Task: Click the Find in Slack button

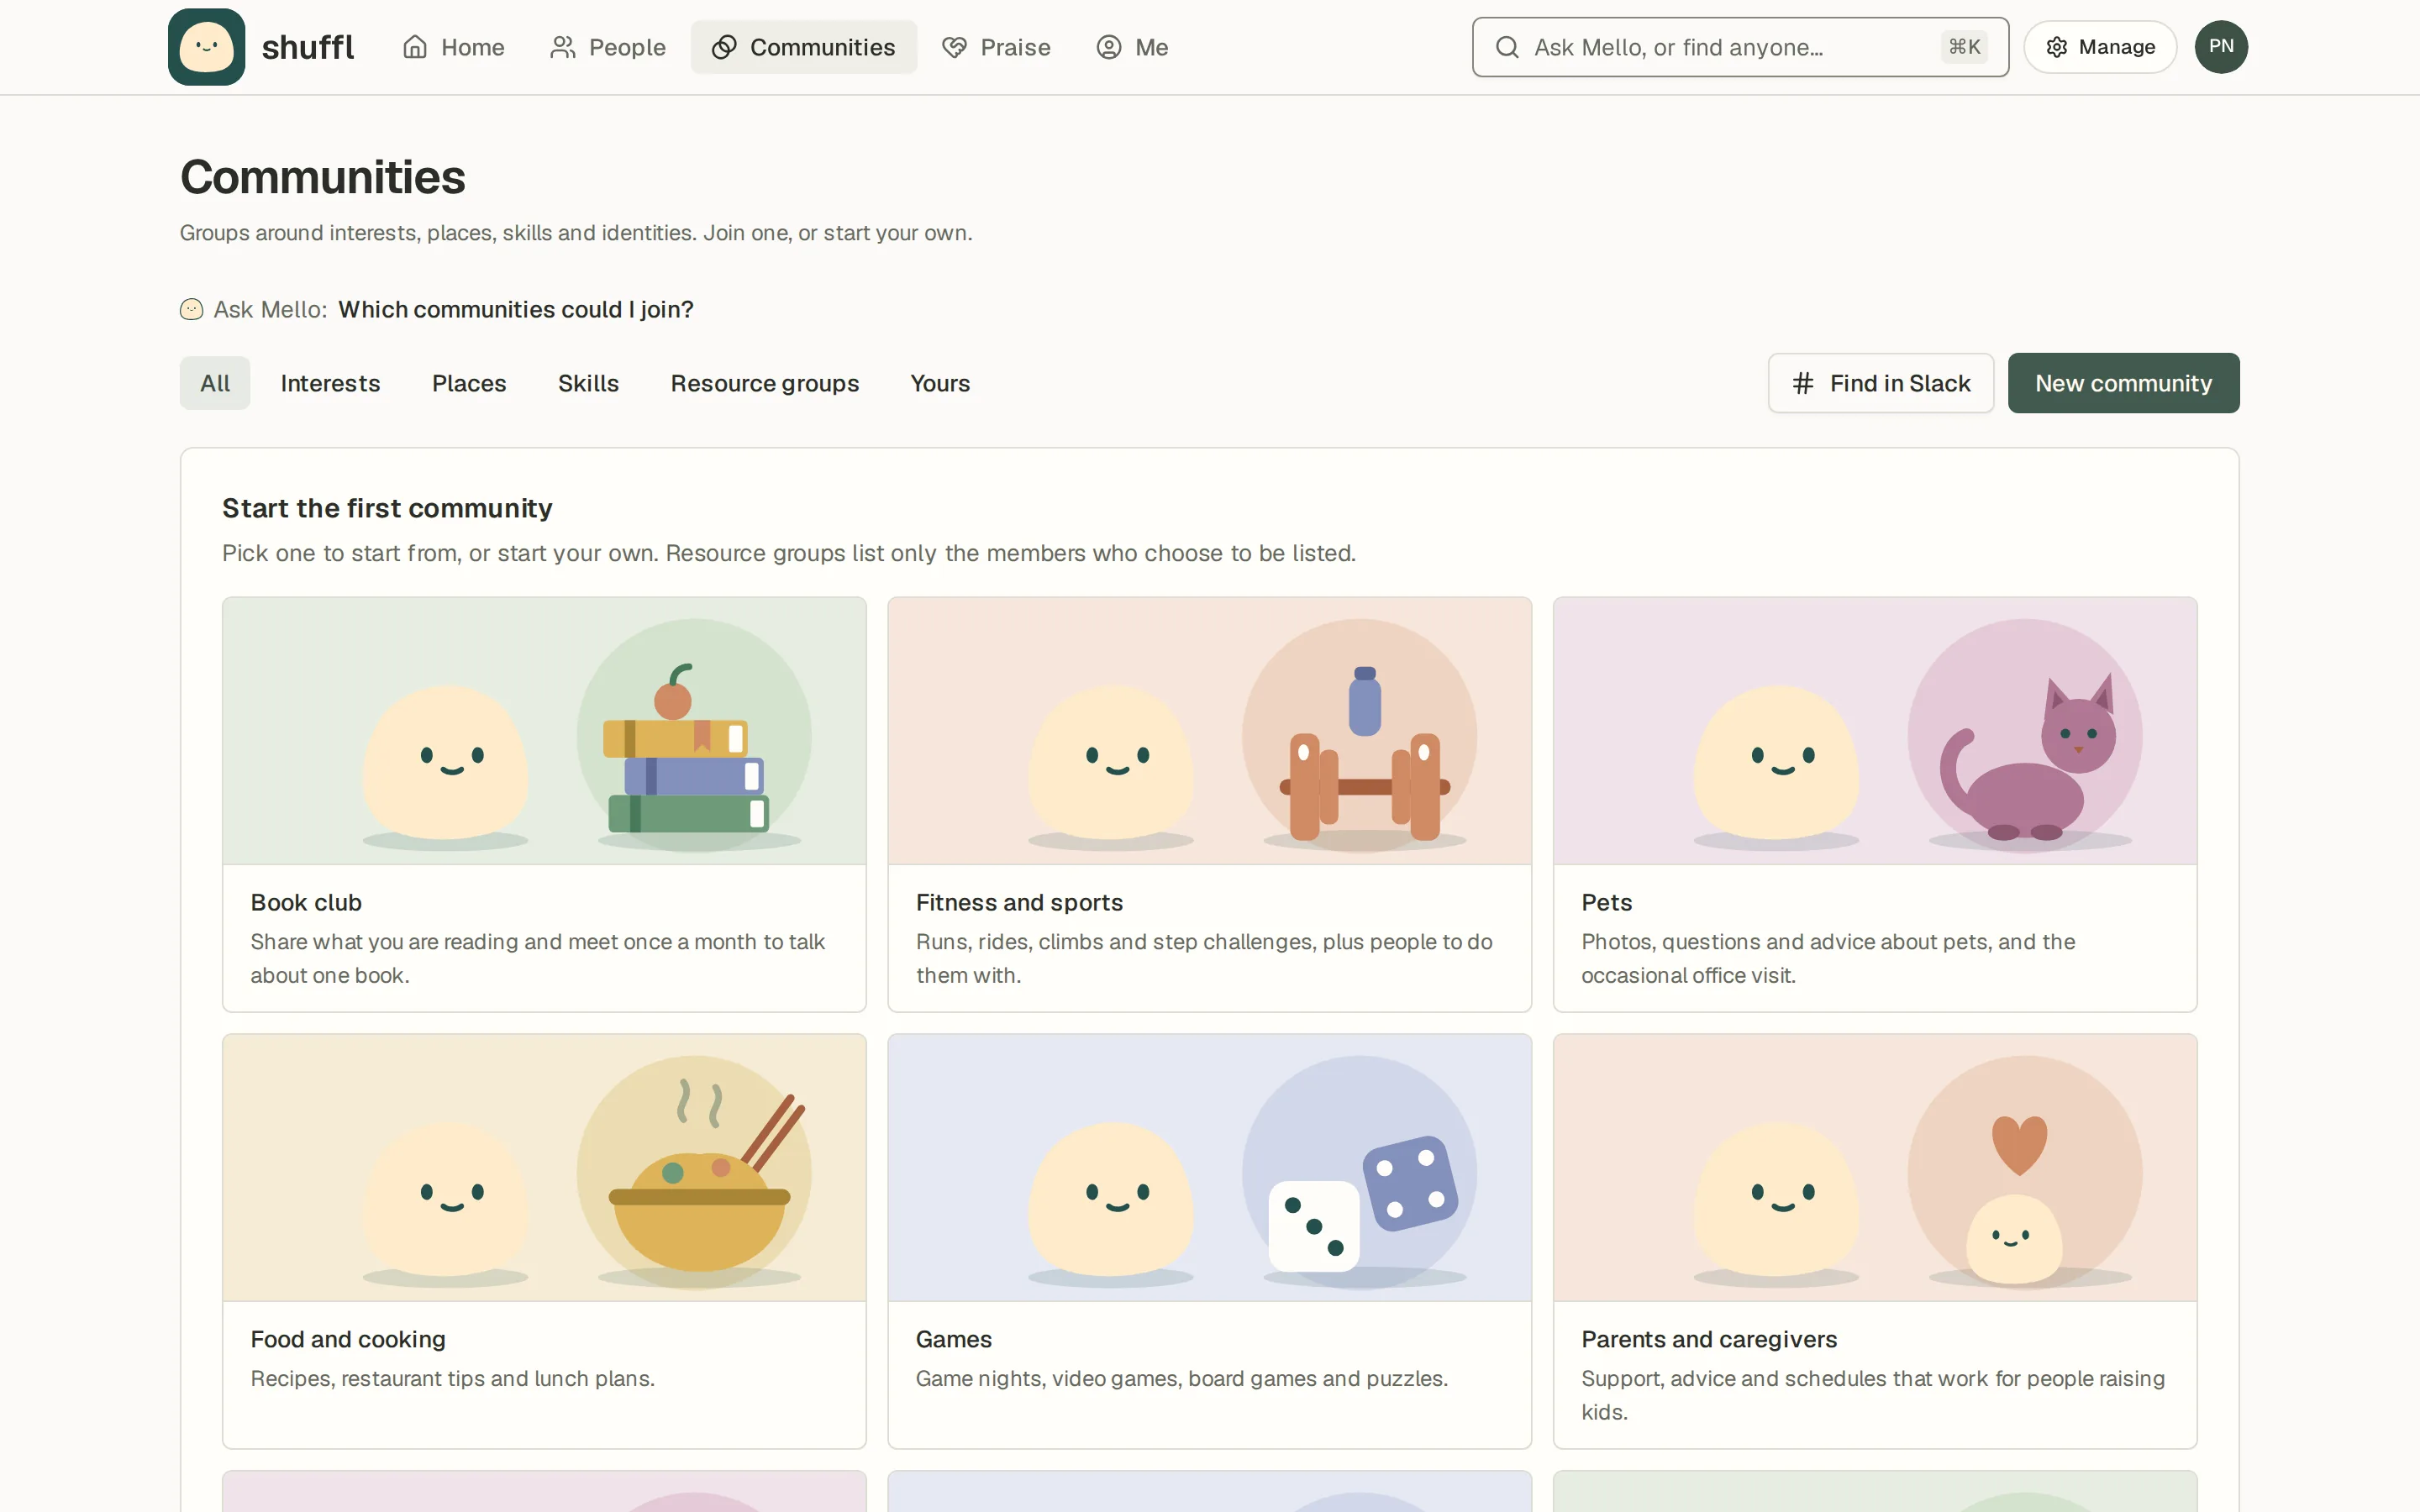Action: (1880, 383)
